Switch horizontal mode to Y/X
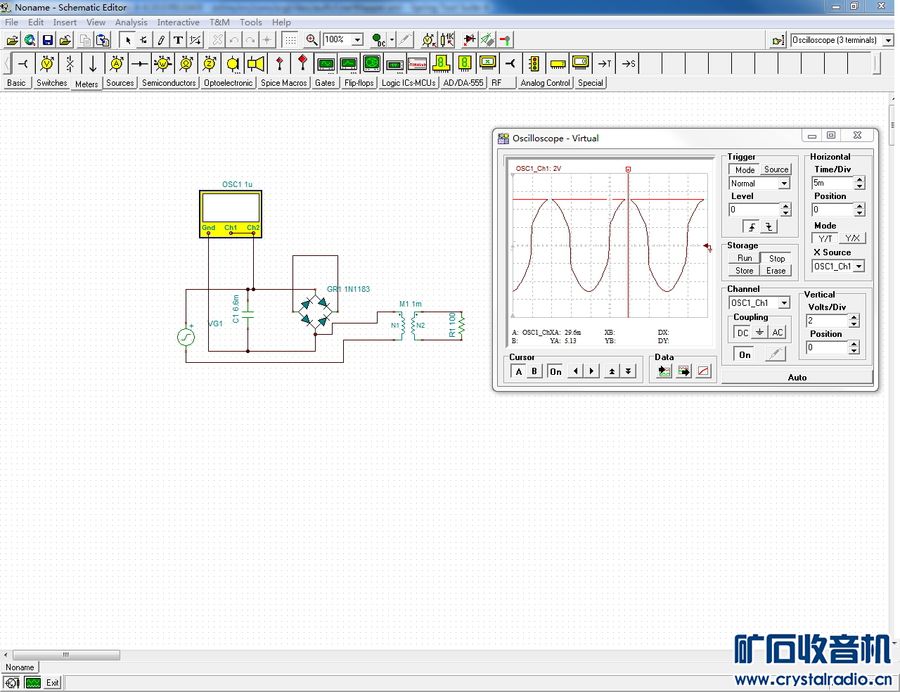The image size is (900, 692). pyautogui.click(x=851, y=238)
